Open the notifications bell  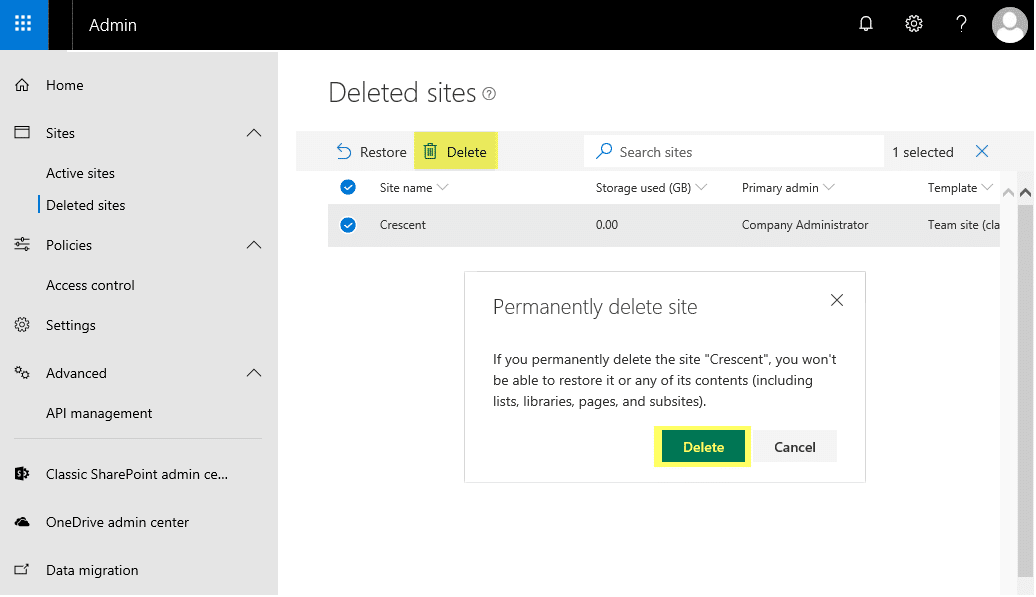[866, 24]
